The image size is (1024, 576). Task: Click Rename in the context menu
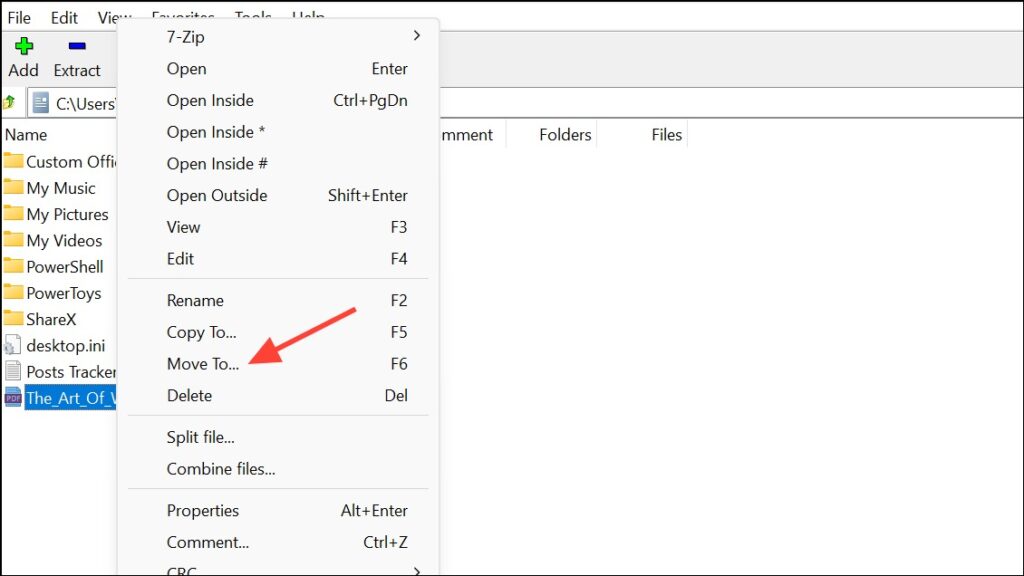[x=195, y=300]
